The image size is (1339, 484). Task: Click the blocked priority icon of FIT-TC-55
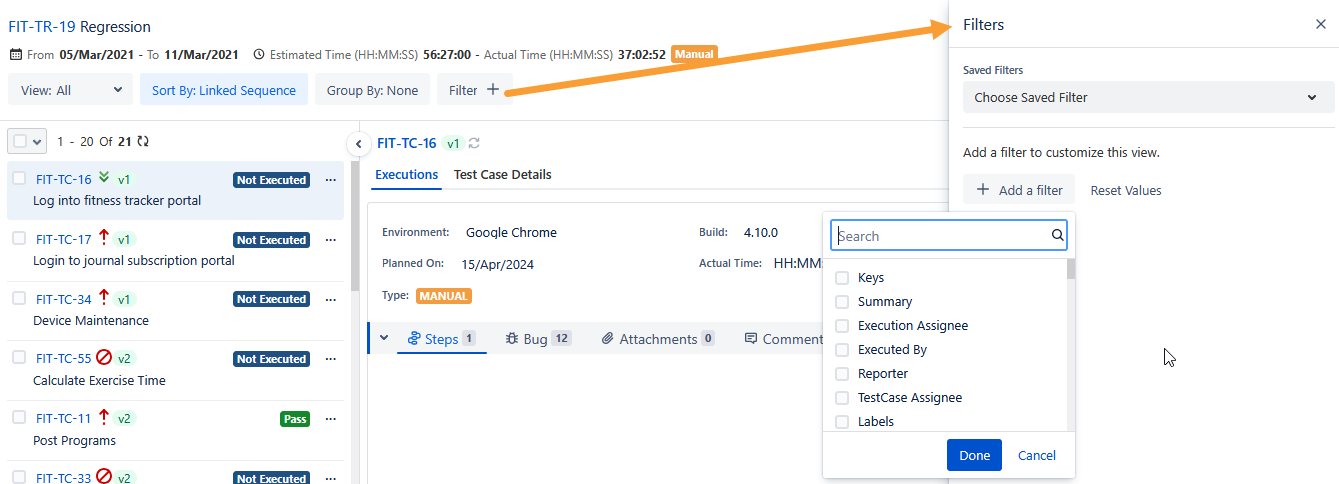[x=104, y=358]
